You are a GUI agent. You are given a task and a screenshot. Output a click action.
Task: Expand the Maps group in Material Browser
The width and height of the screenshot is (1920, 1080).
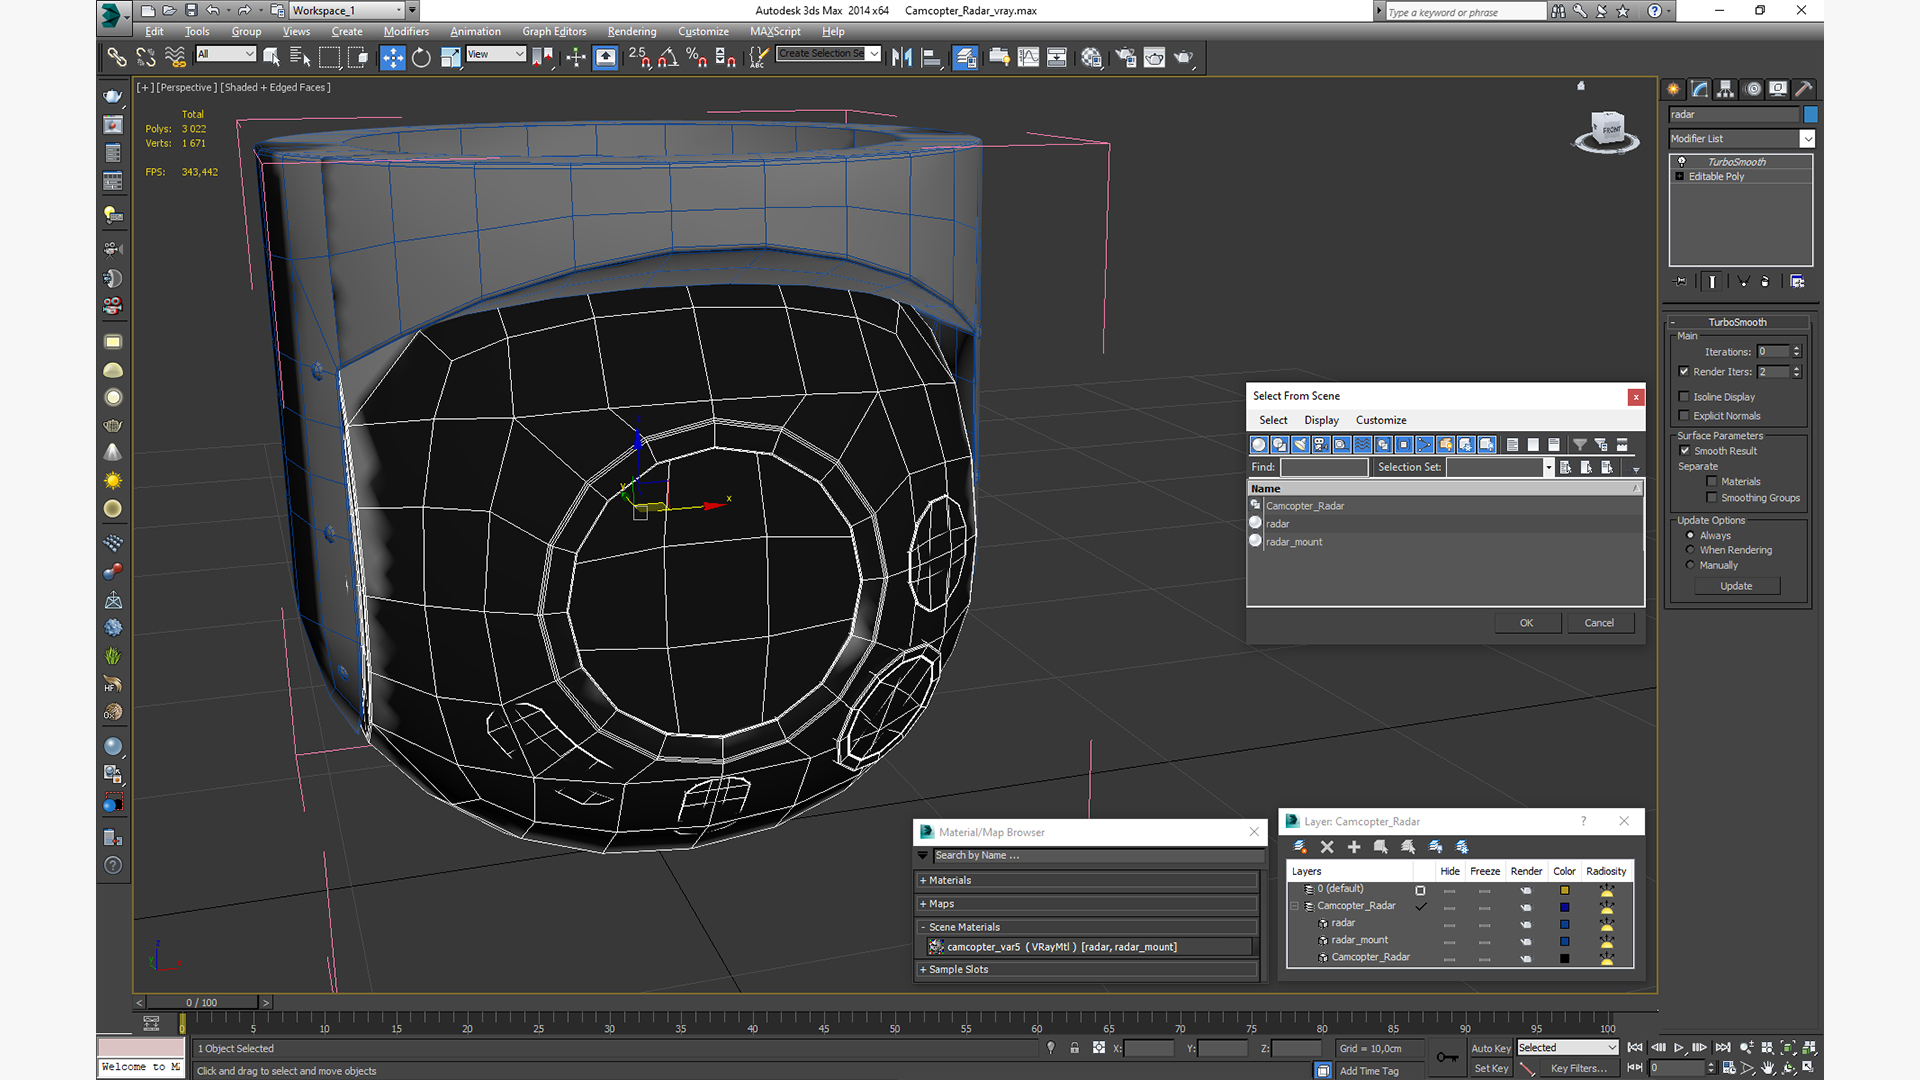point(1086,904)
